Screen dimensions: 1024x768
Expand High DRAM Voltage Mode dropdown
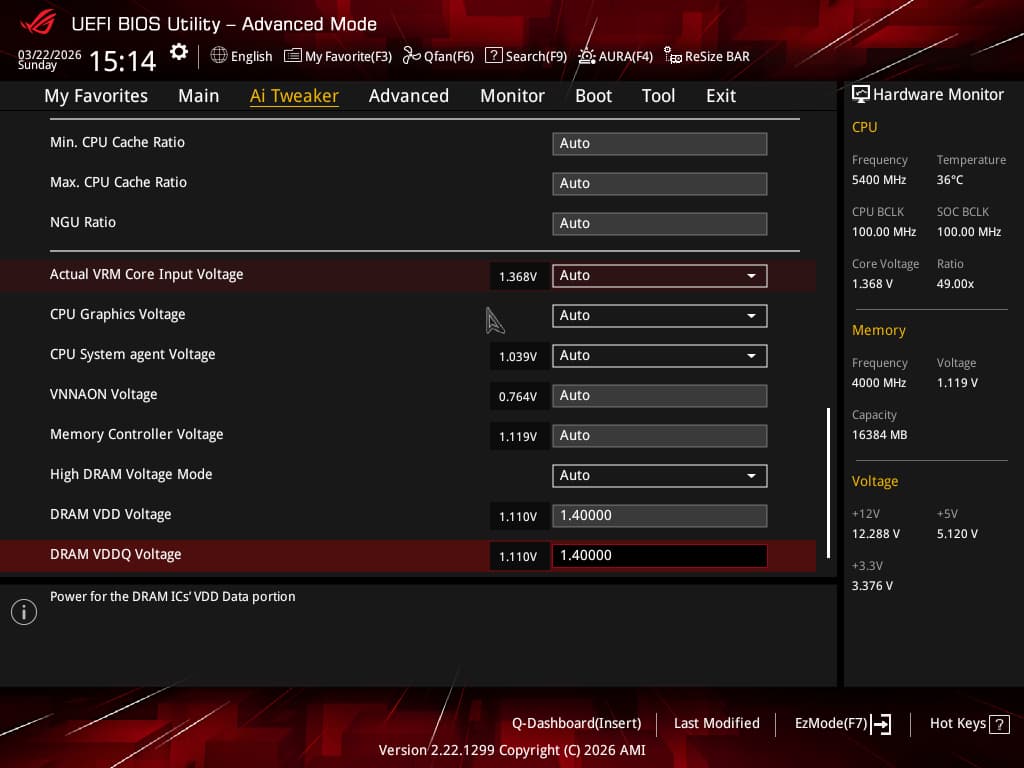660,475
